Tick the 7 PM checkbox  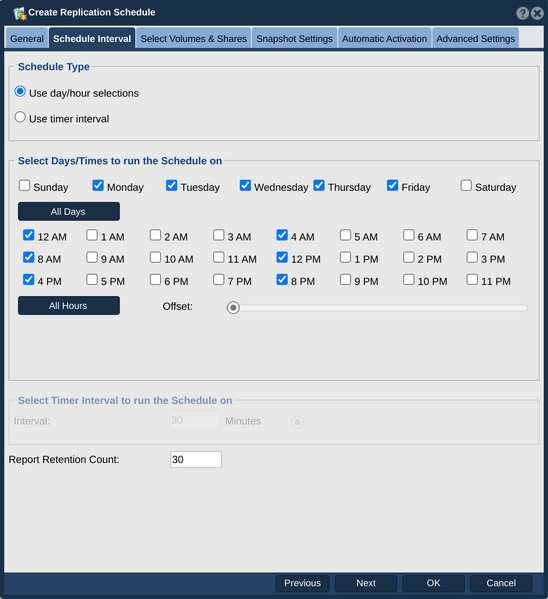tap(219, 280)
